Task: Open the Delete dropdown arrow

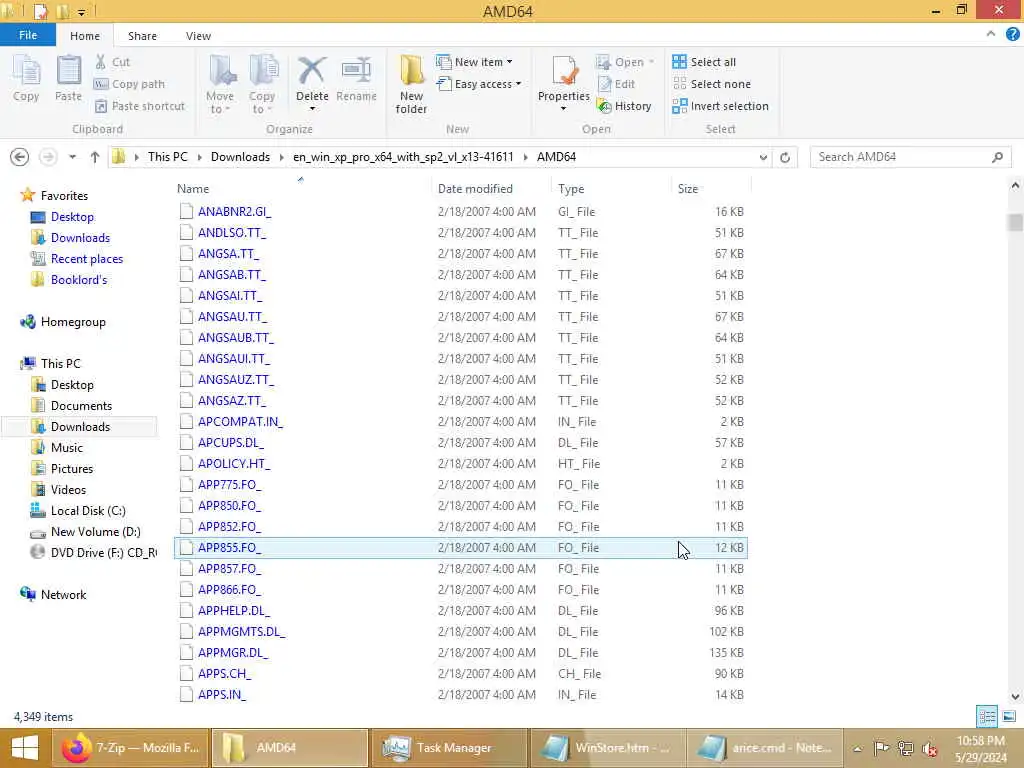Action: tap(312, 108)
